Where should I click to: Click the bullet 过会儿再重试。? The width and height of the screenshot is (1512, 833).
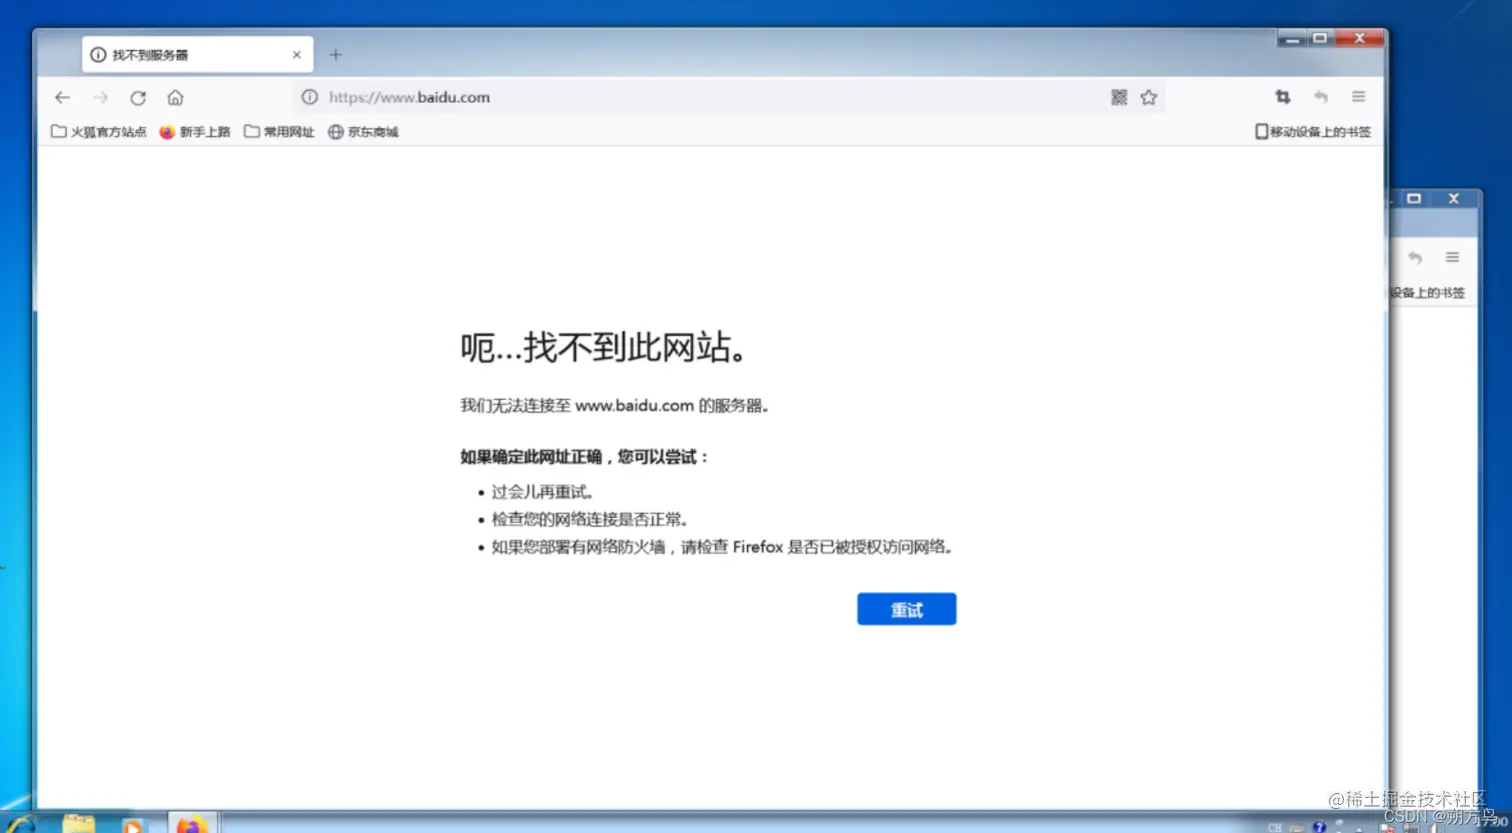[x=543, y=492]
